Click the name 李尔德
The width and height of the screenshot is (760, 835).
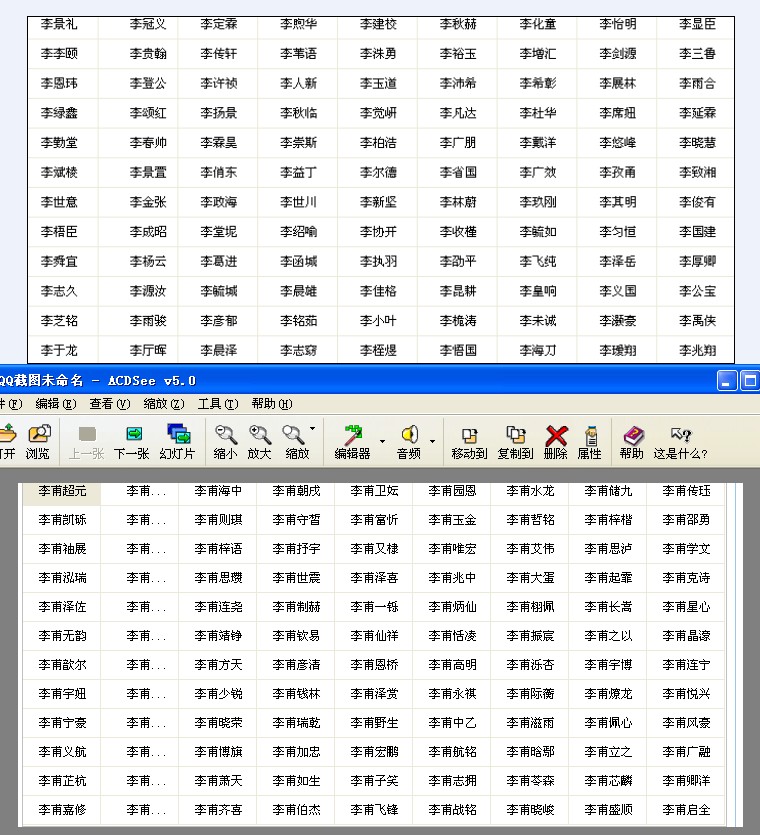pyautogui.click(x=378, y=173)
